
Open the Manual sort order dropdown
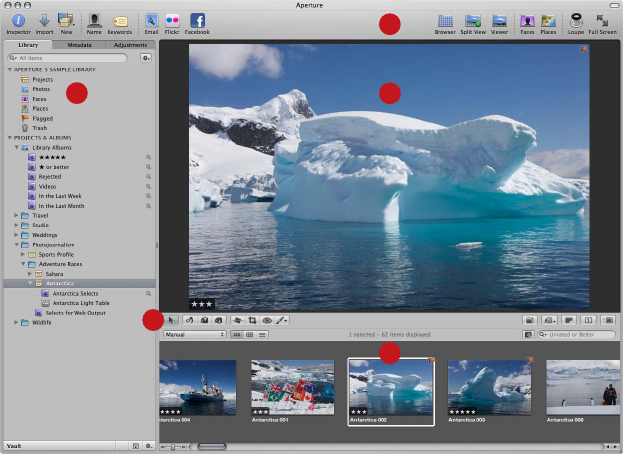pyautogui.click(x=194, y=334)
